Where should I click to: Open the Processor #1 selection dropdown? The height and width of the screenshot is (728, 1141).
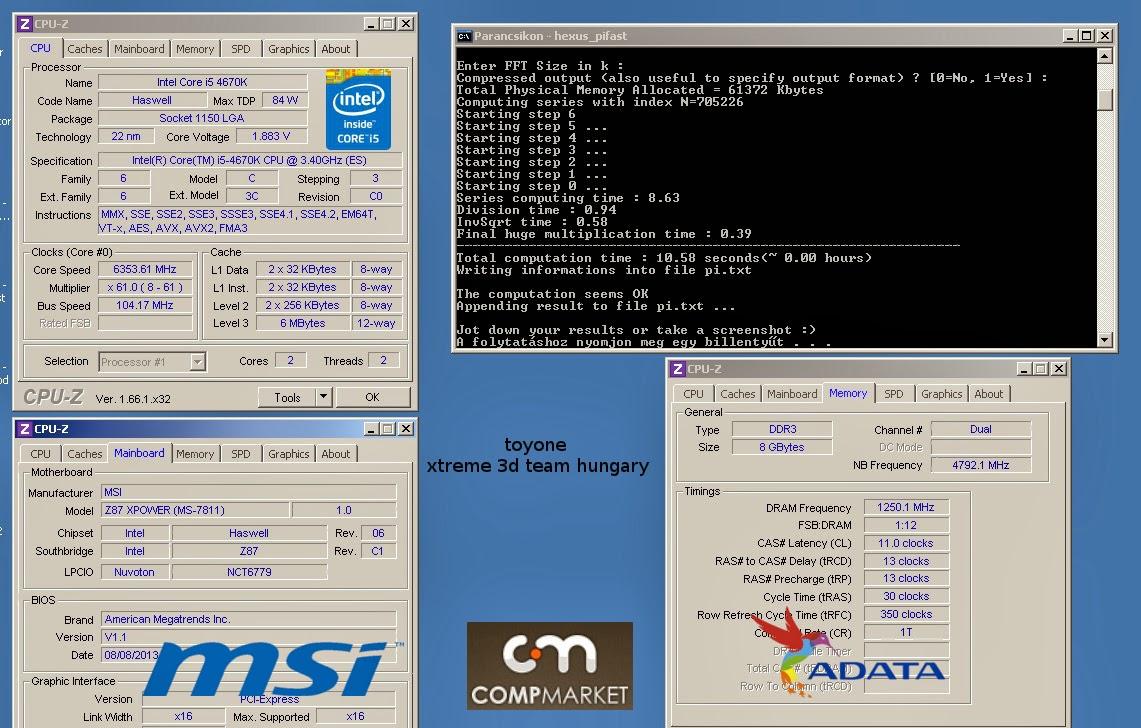197,362
